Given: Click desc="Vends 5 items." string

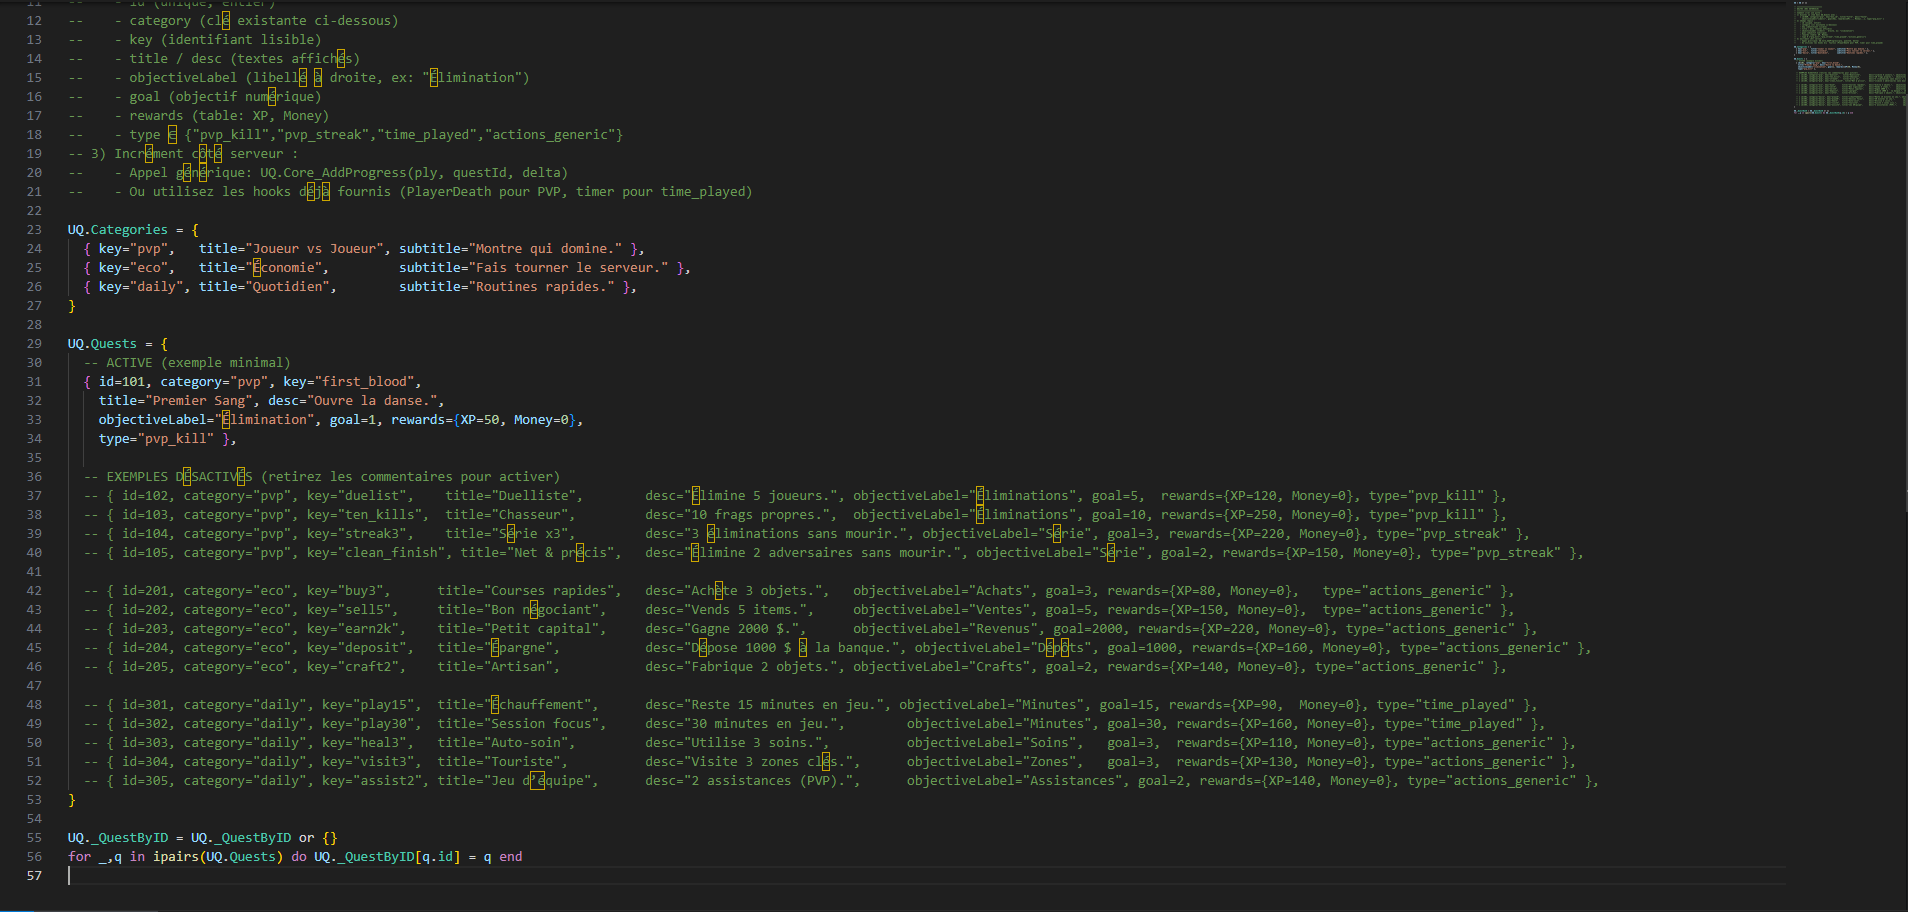Looking at the screenshot, I should coord(726,610).
